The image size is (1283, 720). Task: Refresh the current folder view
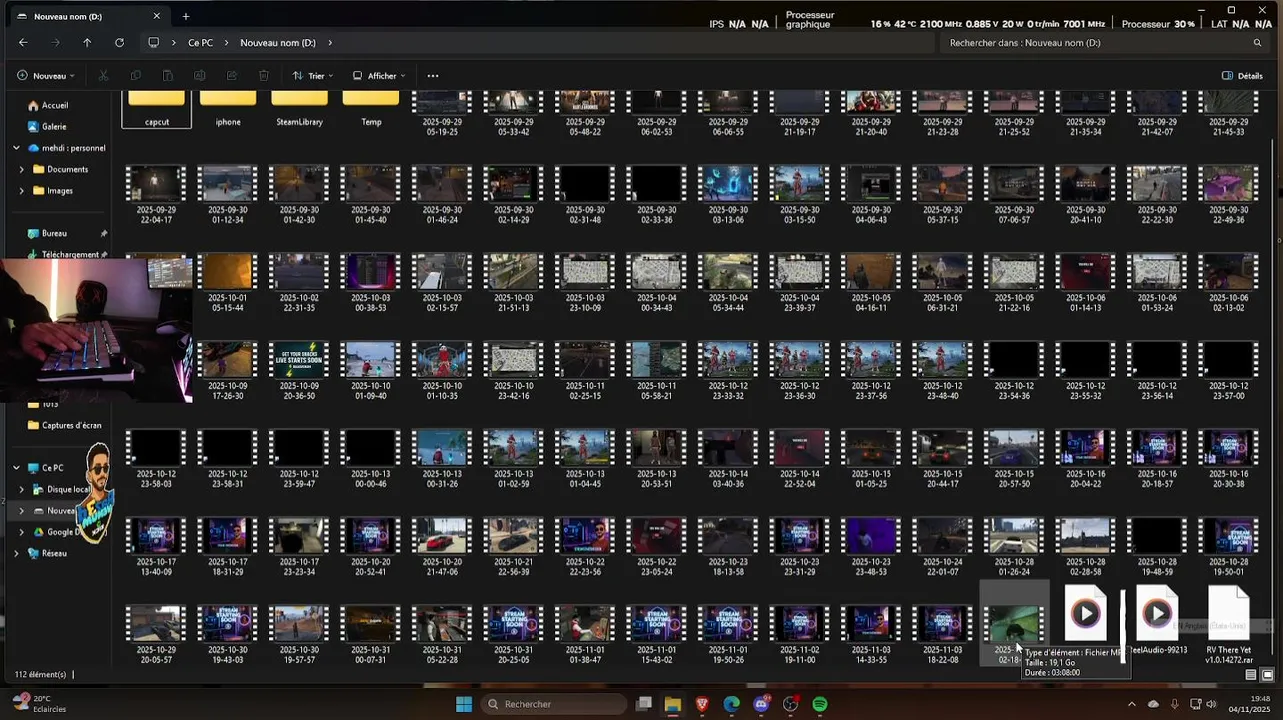click(119, 43)
